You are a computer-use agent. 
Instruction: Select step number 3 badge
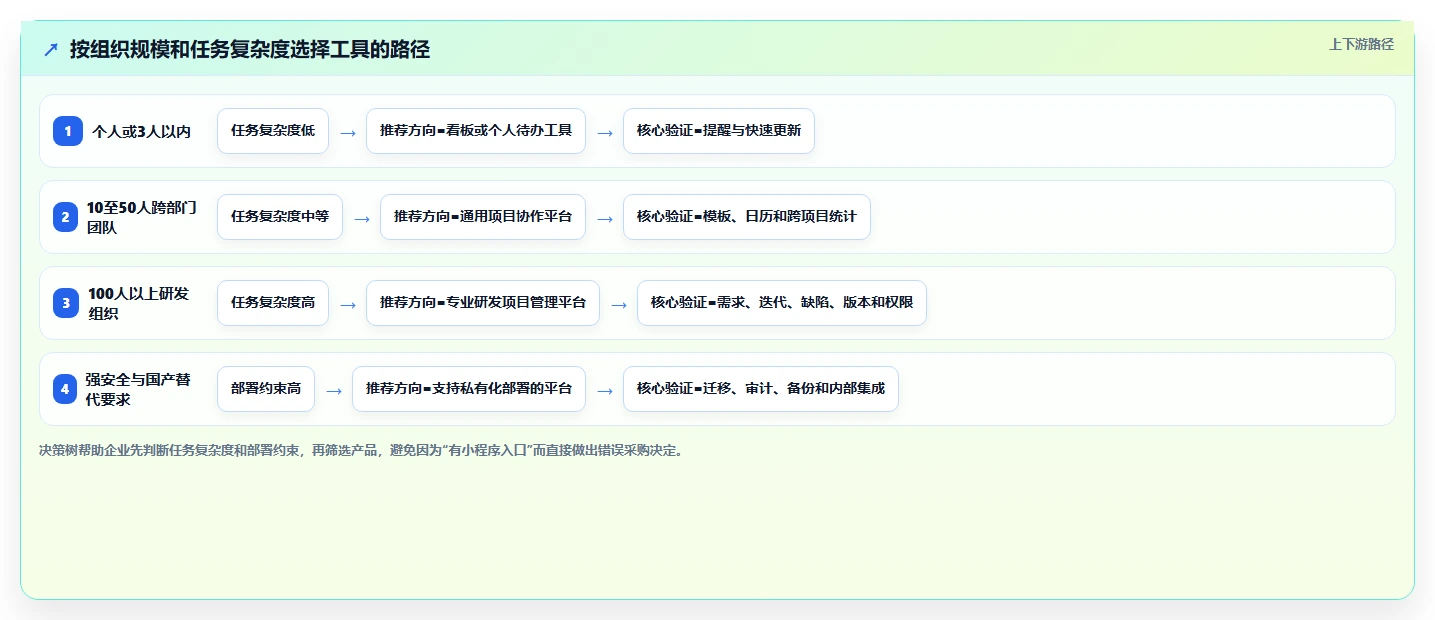coord(66,303)
